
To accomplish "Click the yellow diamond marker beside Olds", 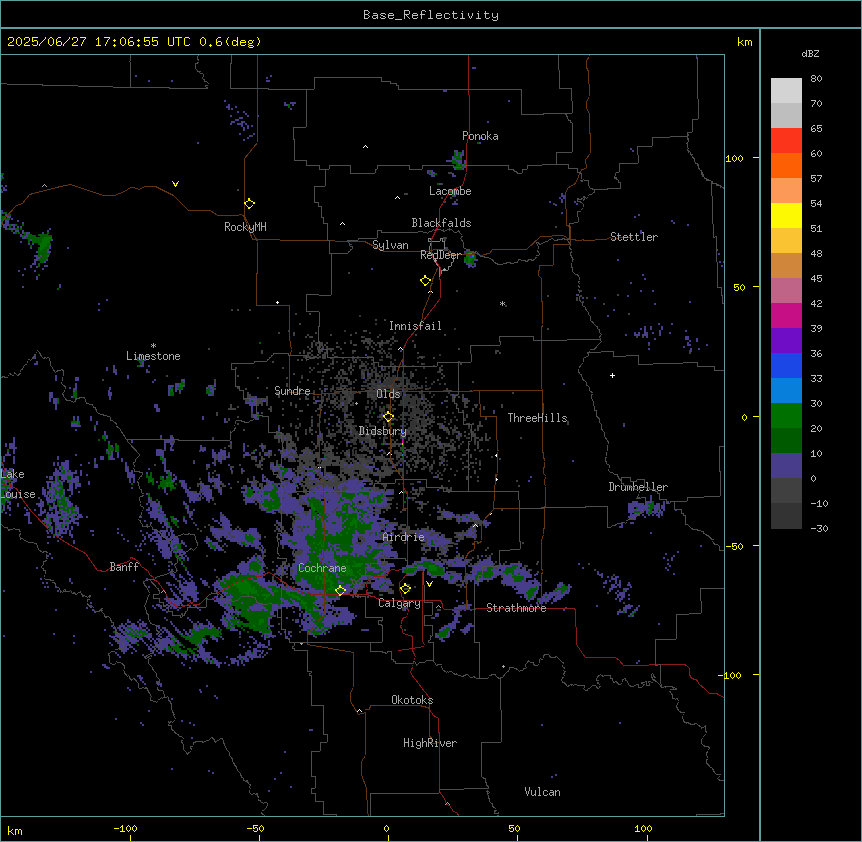I will 388,417.
